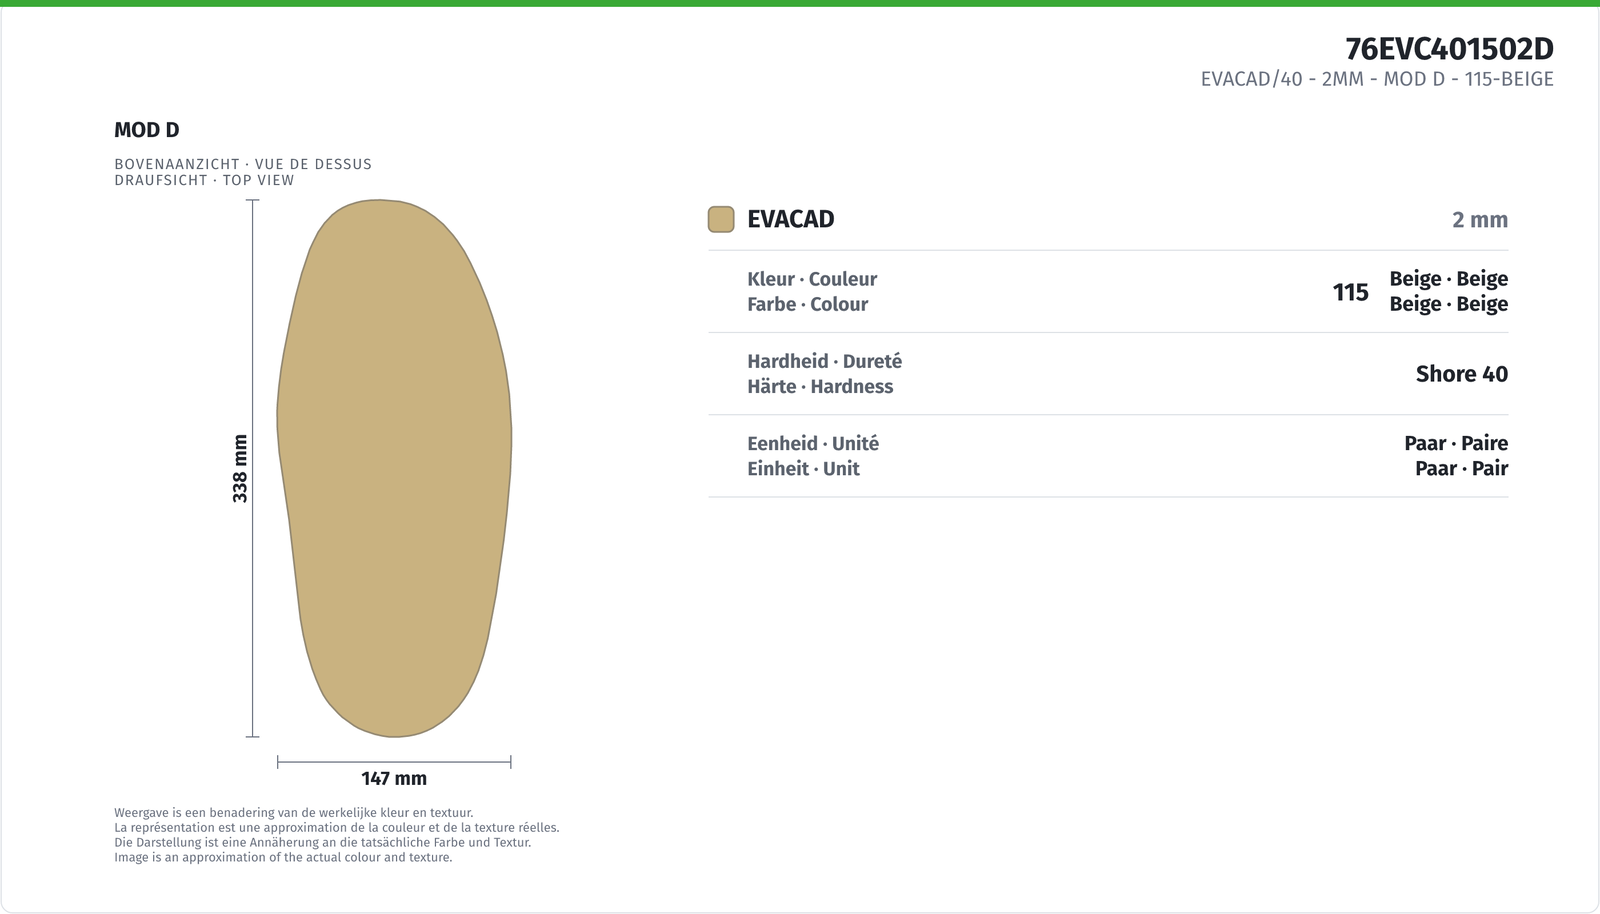Select the beige insole shape image
Screen dimensions: 1600x914
tap(394, 468)
